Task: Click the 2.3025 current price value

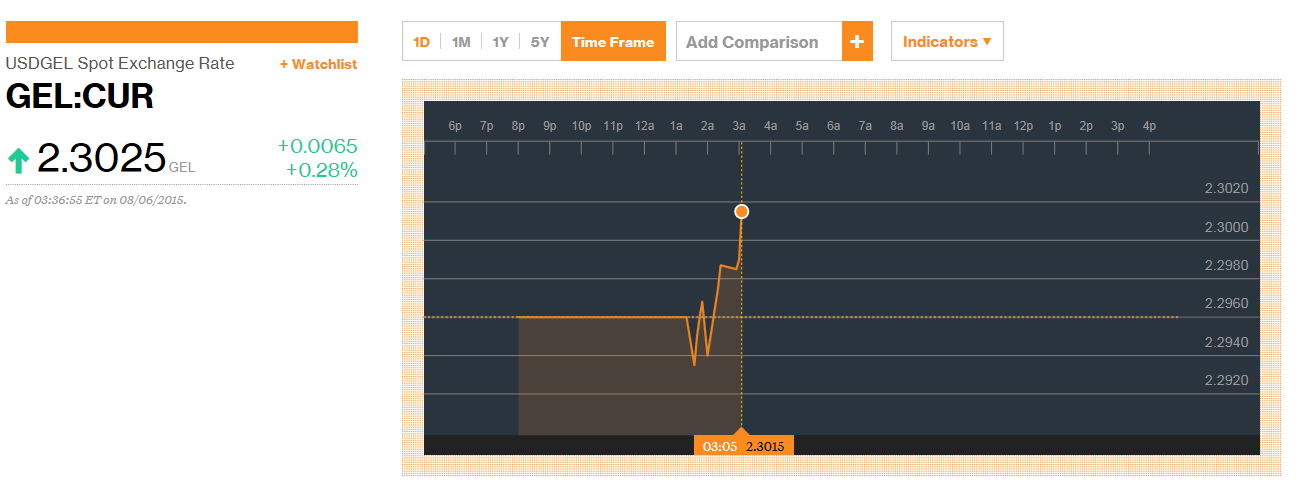Action: click(101, 158)
